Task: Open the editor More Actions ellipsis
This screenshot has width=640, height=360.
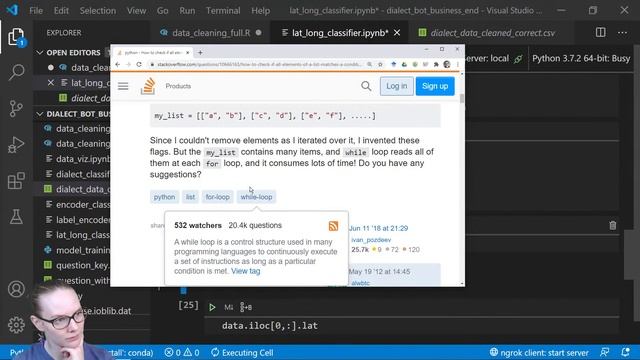Action: 622,33
